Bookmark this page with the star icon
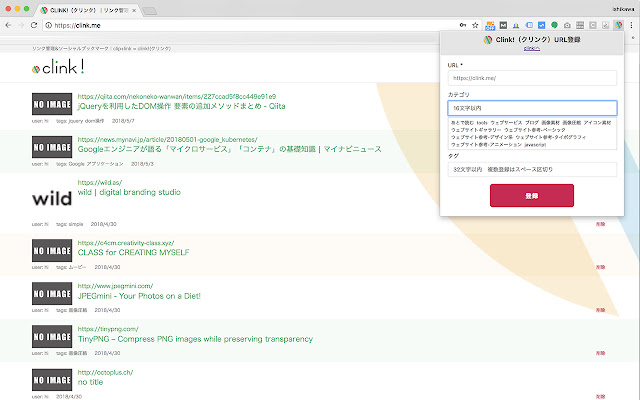 (475, 25)
